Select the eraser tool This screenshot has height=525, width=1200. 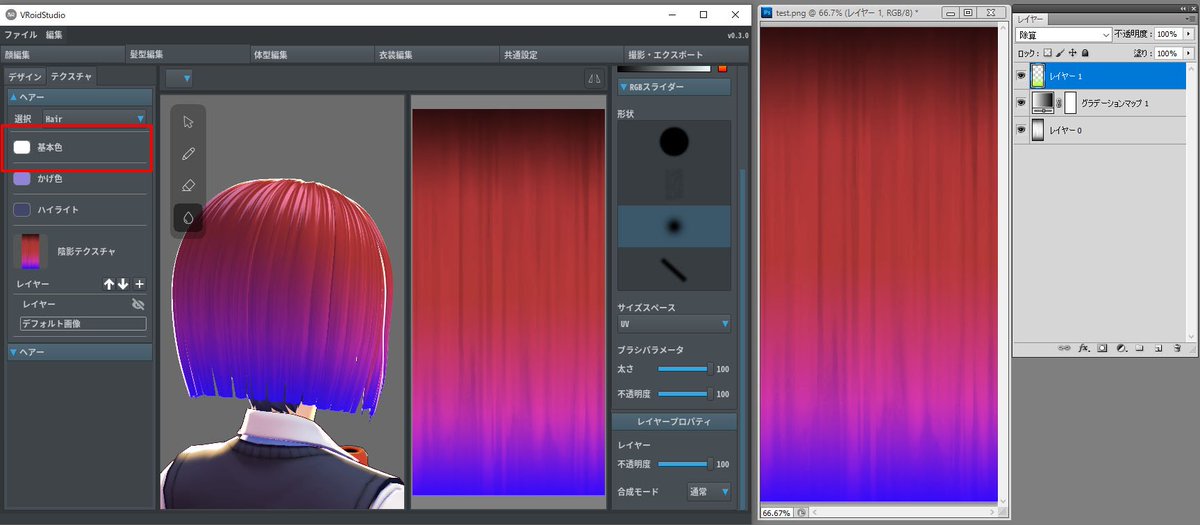tap(188, 186)
